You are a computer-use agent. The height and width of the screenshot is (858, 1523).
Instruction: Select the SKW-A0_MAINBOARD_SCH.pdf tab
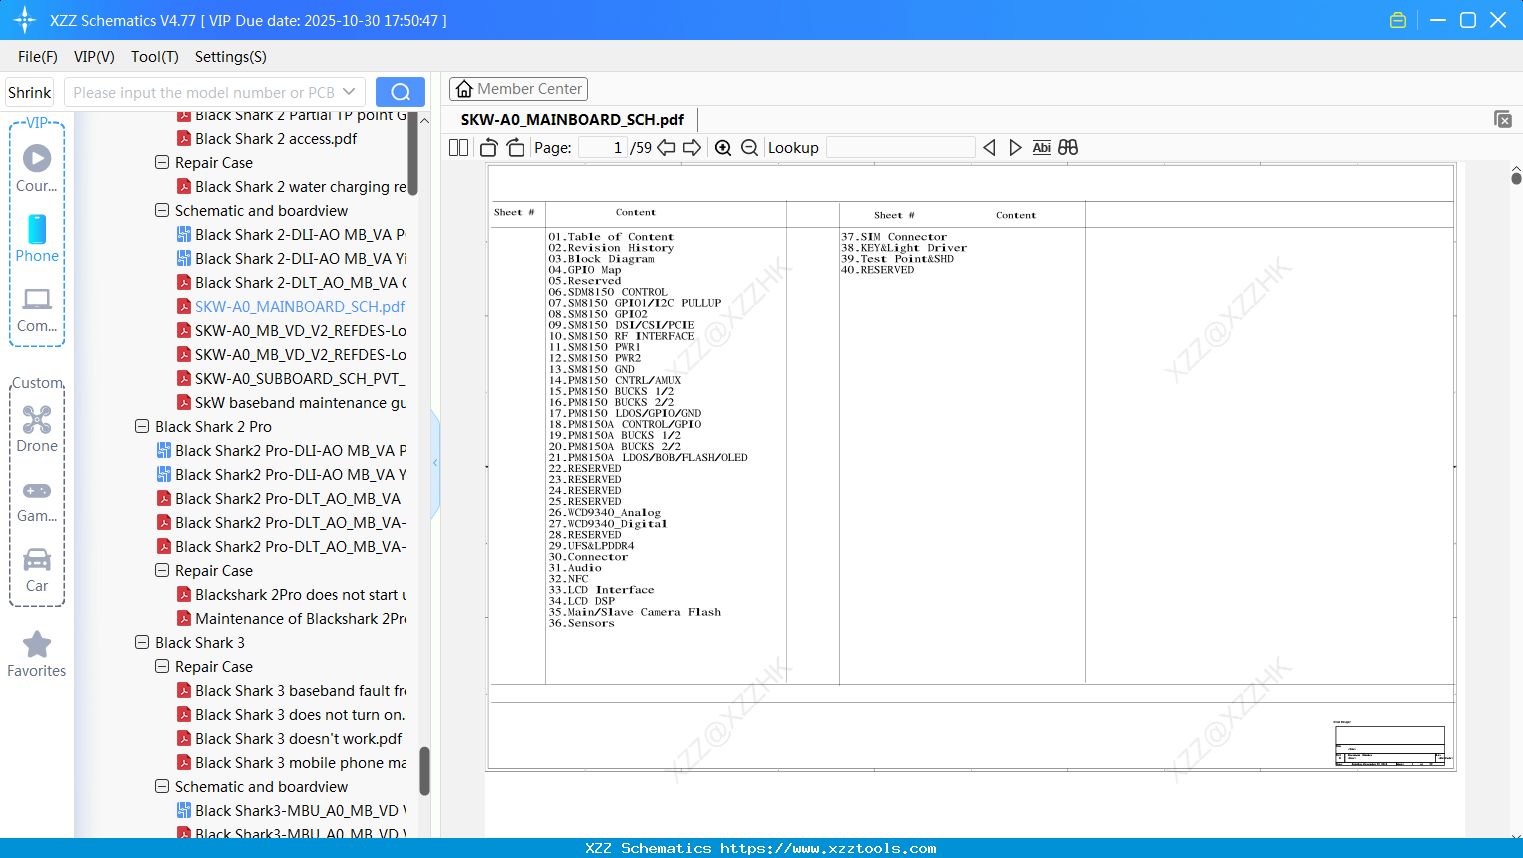tap(572, 120)
